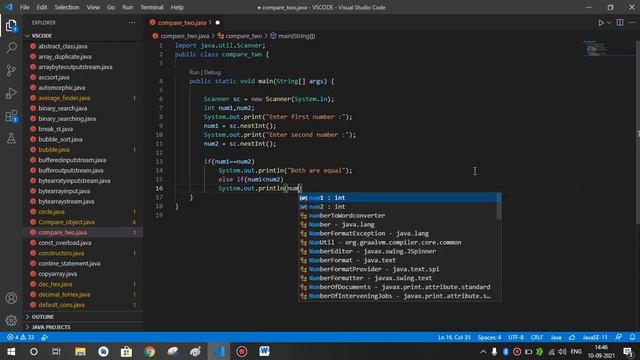Screen dimensions: 640x360
Task: Open binary_search.java file
Action: 62,109
